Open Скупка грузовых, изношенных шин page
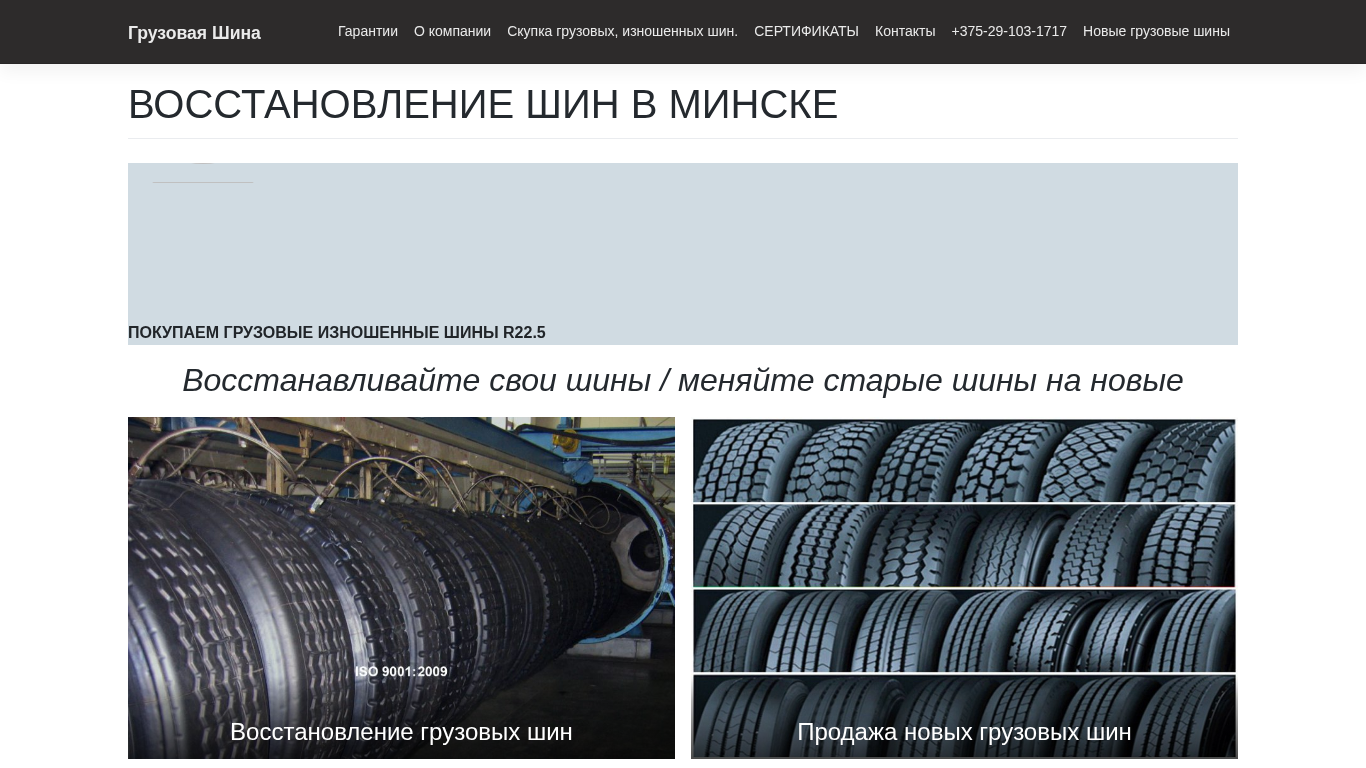Image resolution: width=1366 pixels, height=768 pixels. 622,31
